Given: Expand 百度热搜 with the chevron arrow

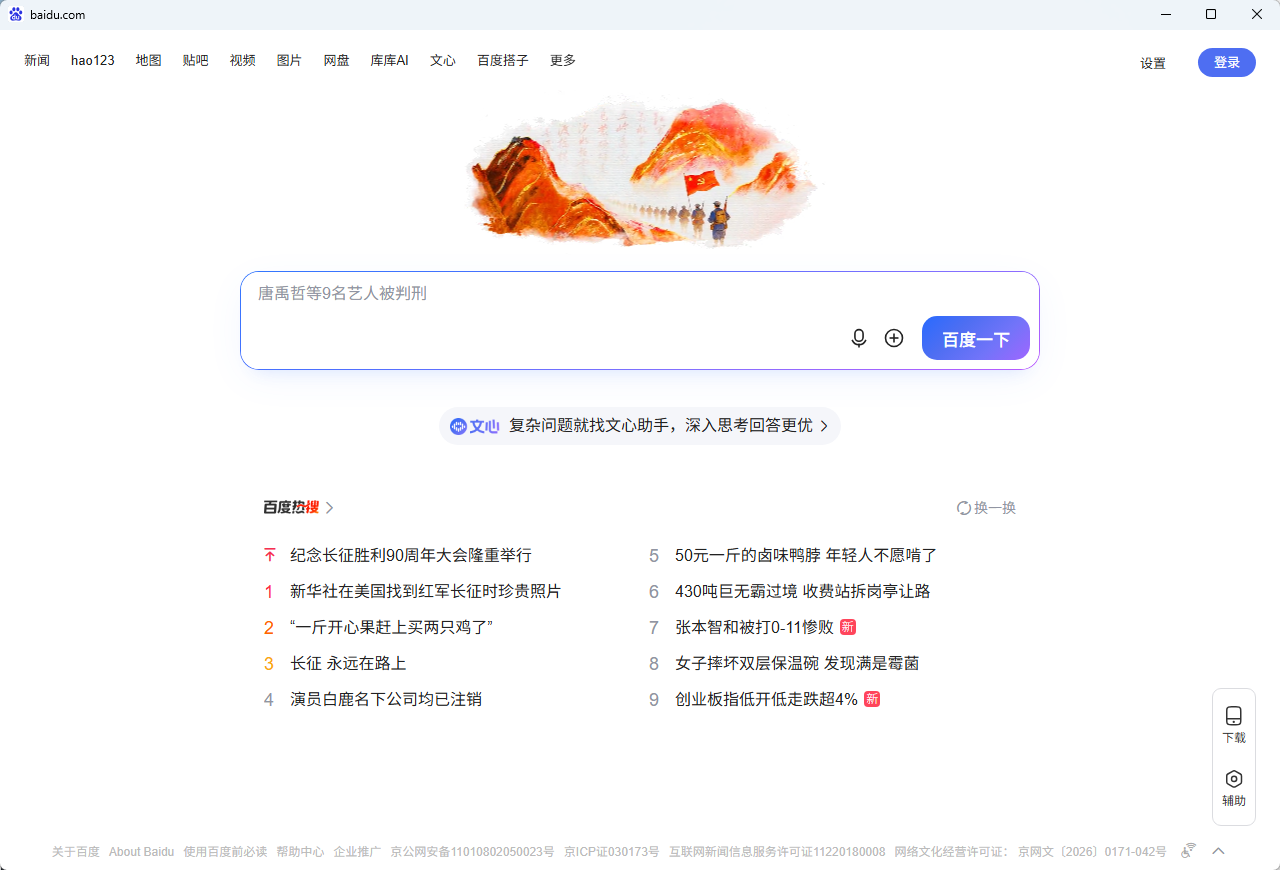Looking at the screenshot, I should coord(330,508).
